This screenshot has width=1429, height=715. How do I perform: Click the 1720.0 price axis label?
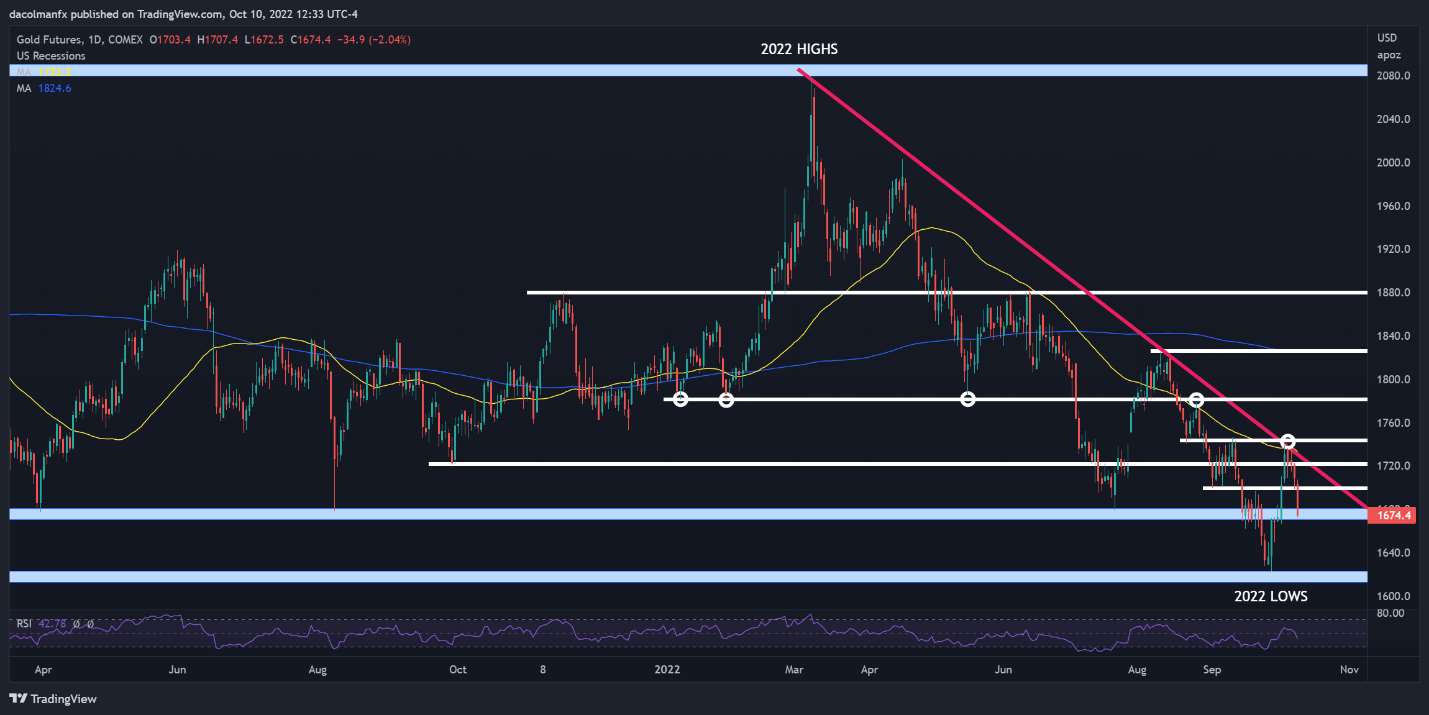(1393, 466)
